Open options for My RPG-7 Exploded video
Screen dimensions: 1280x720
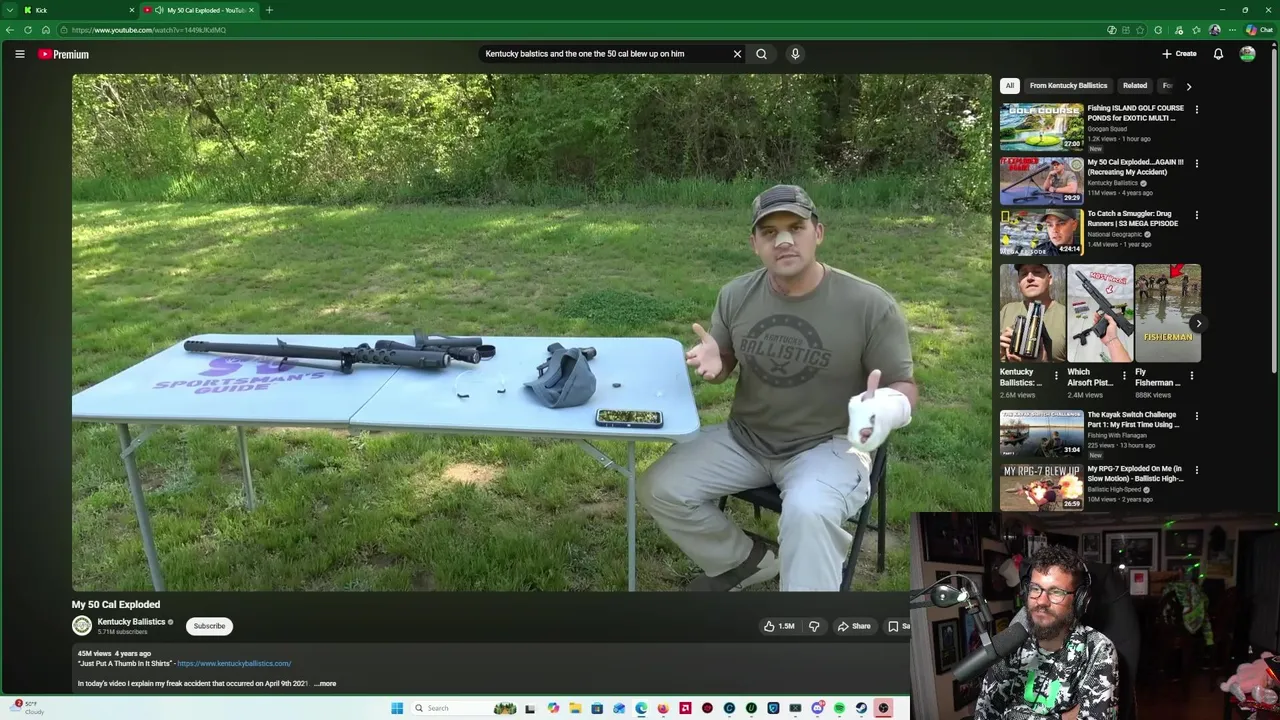coord(1196,470)
